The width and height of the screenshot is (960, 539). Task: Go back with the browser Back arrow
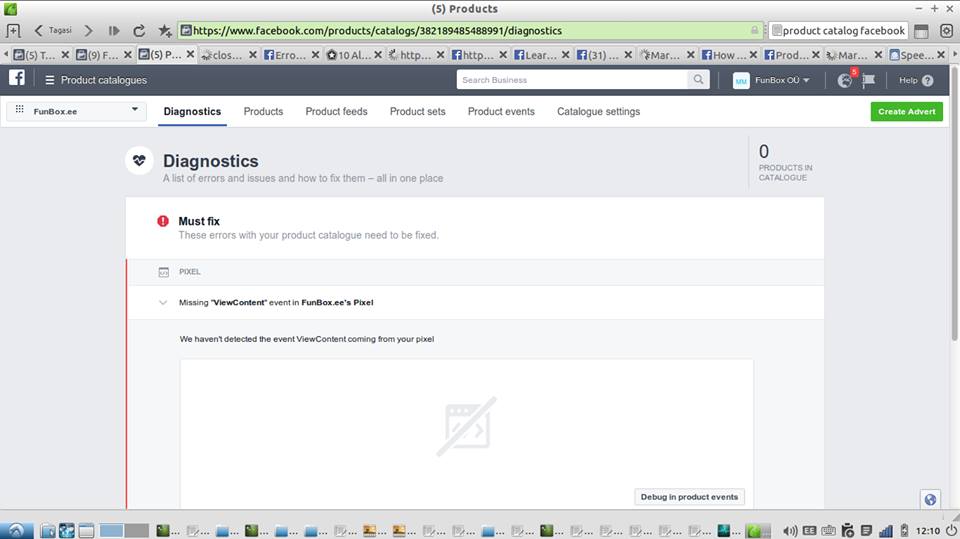pos(39,30)
